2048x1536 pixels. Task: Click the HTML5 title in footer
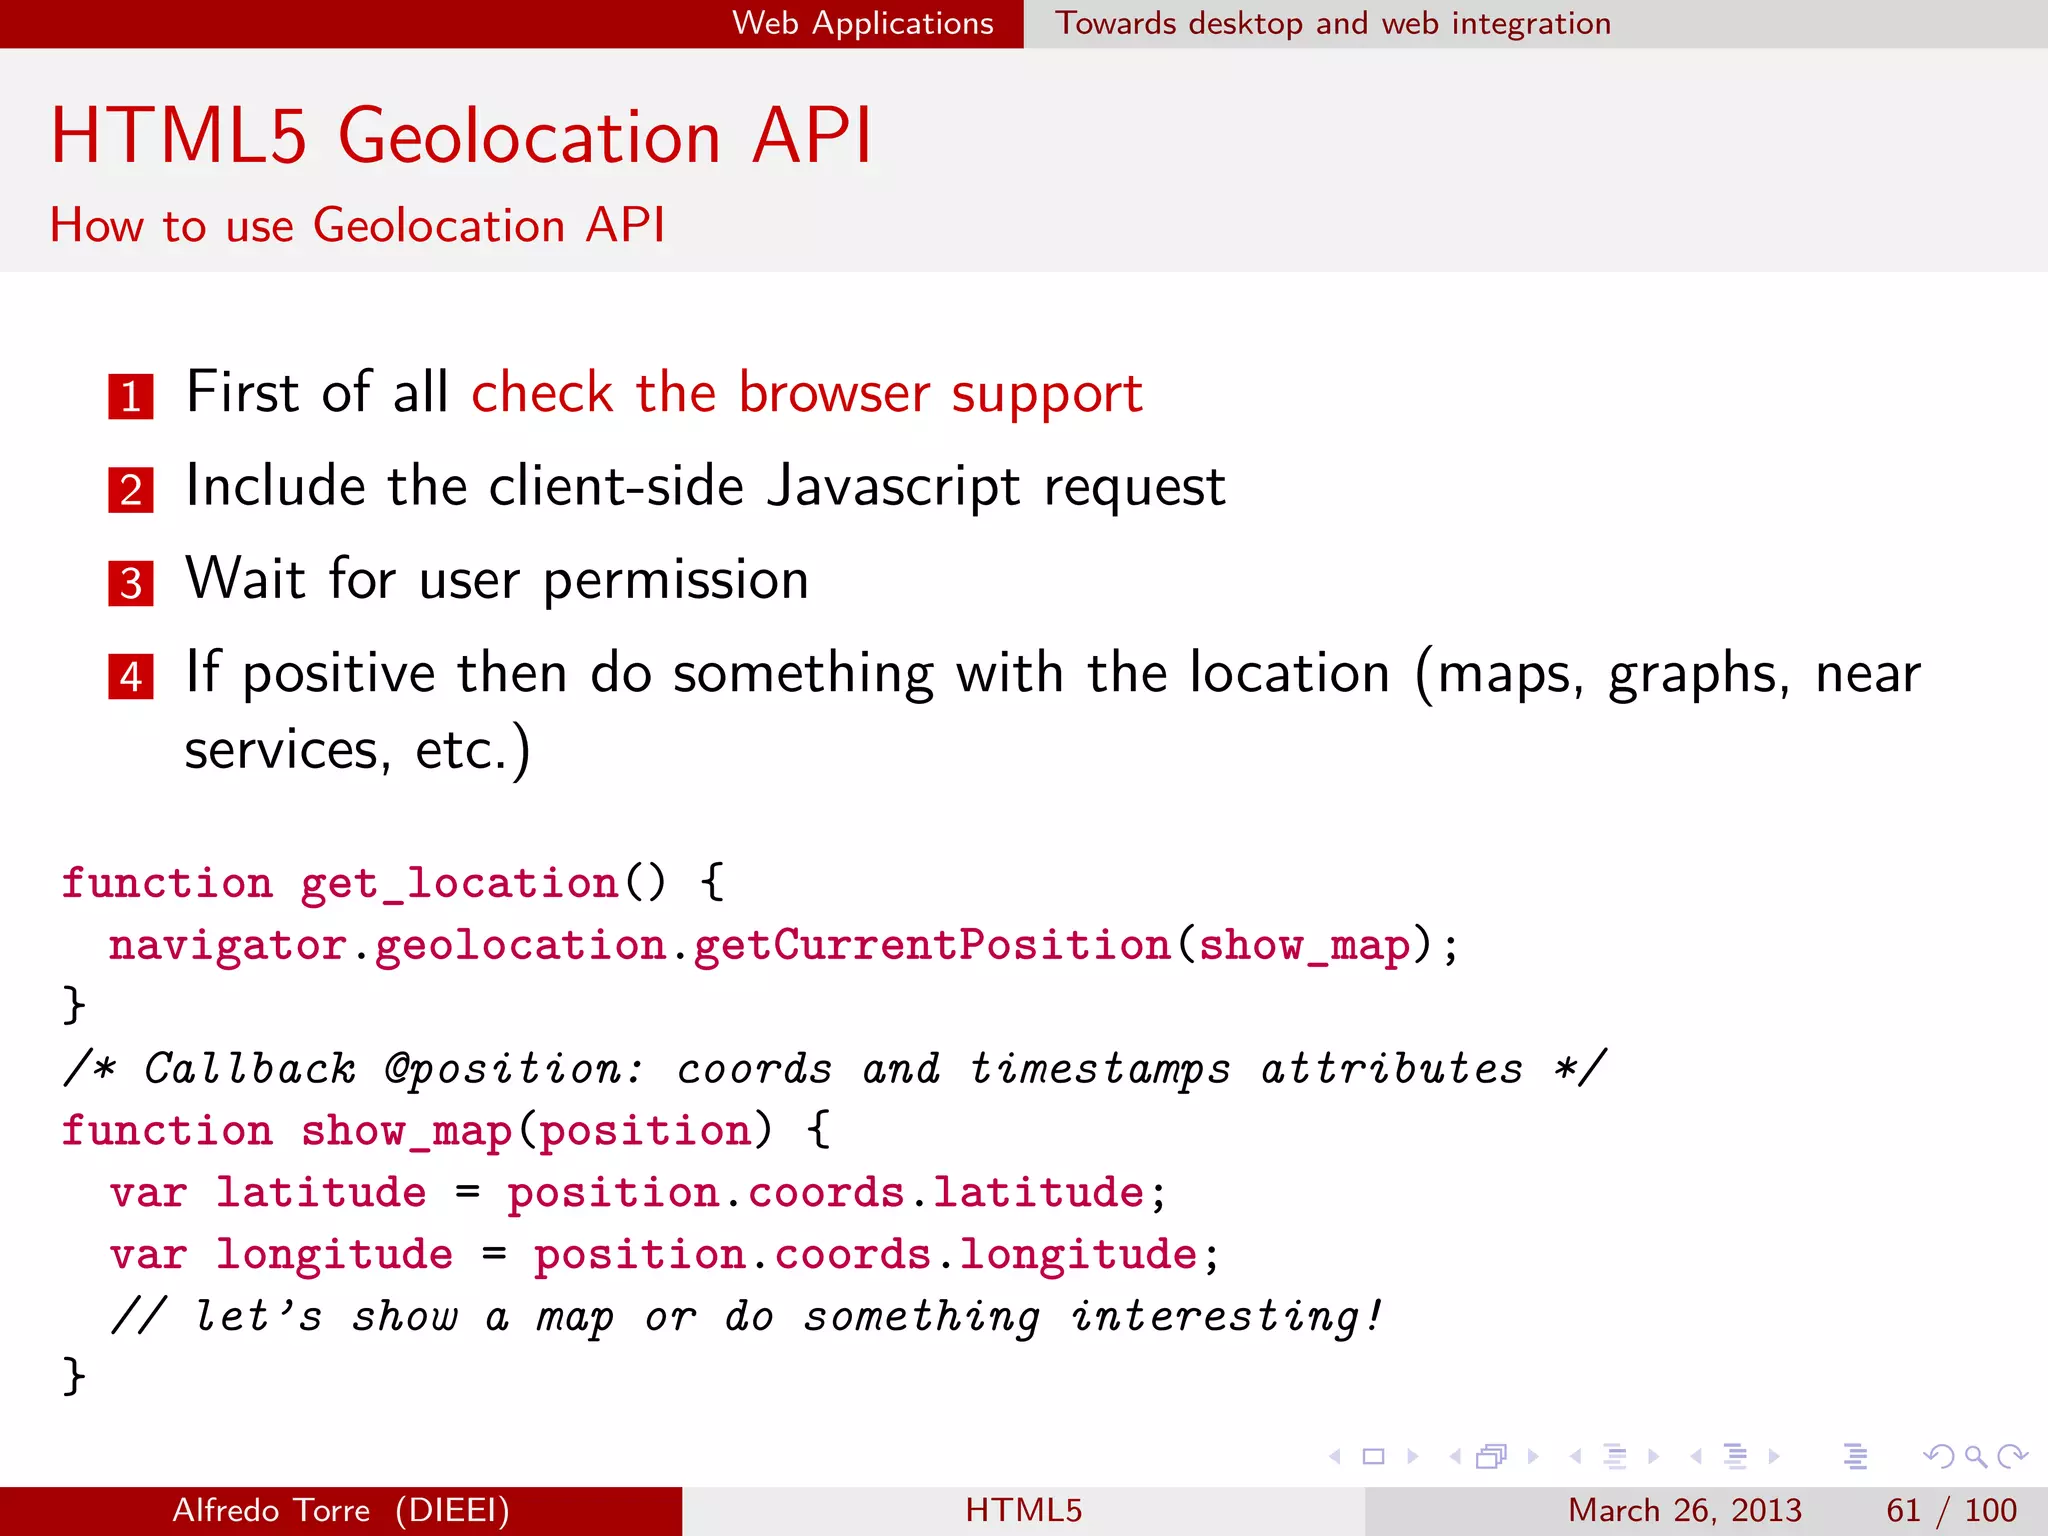[1024, 1510]
